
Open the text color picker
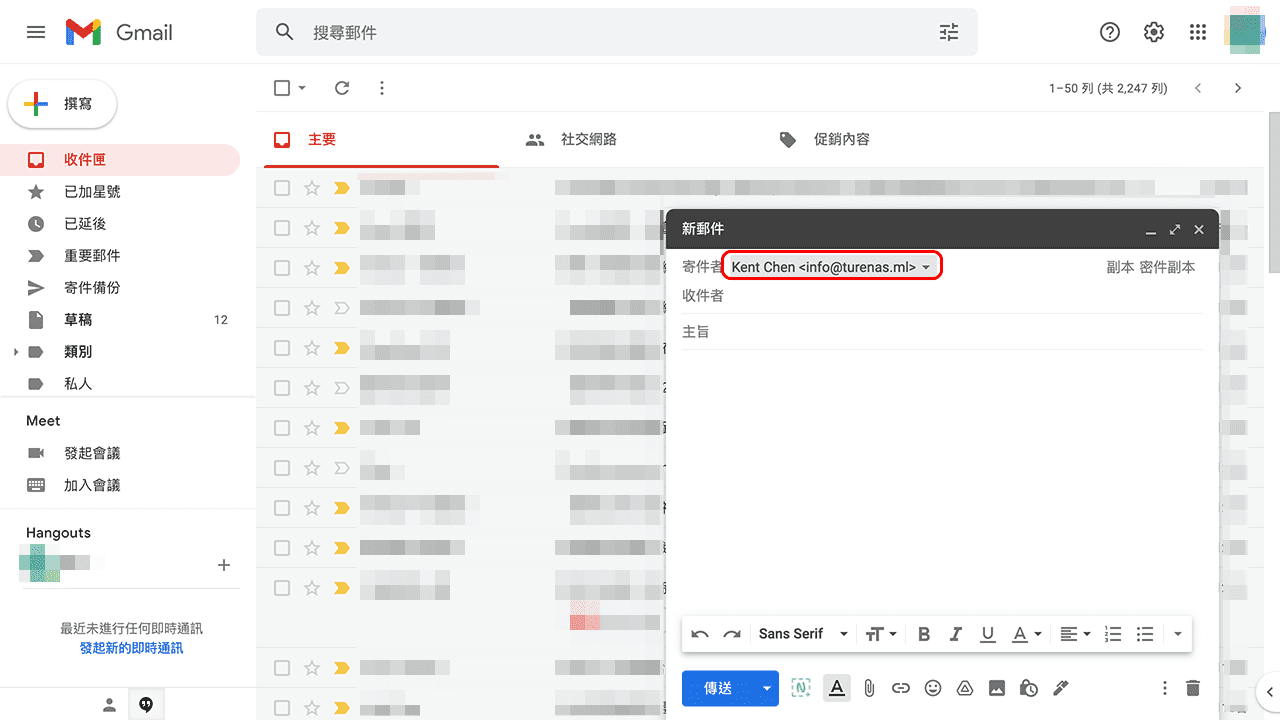pos(1022,634)
